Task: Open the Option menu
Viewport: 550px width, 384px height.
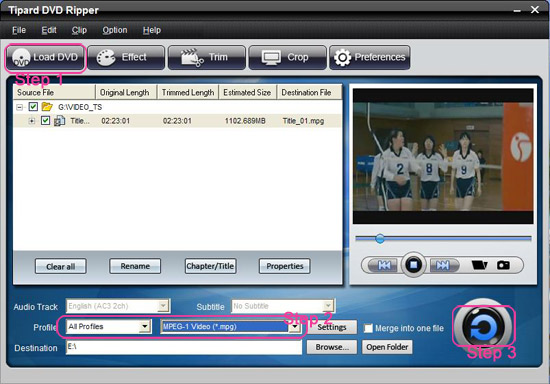Action: pyautogui.click(x=115, y=30)
